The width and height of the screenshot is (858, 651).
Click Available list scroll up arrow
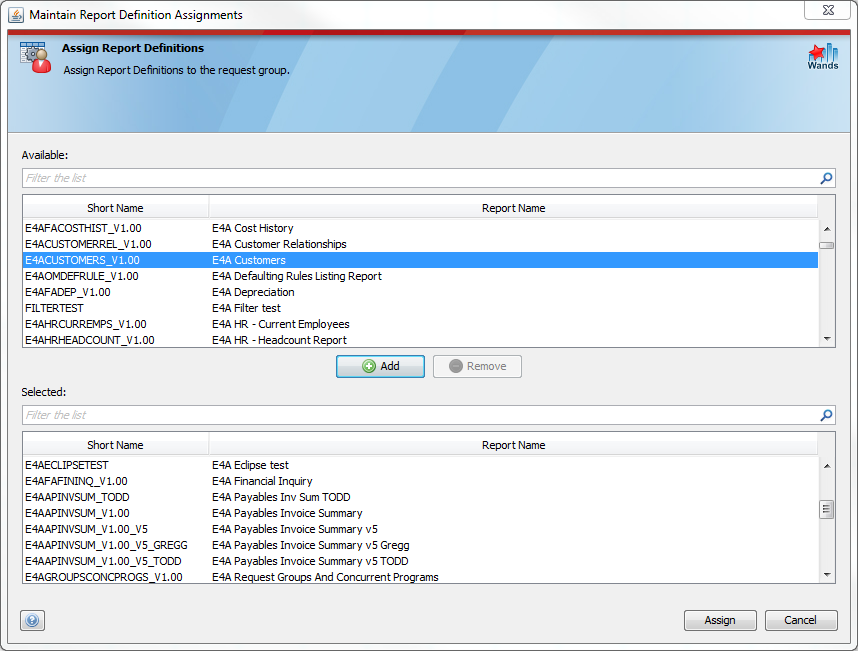[x=827, y=229]
